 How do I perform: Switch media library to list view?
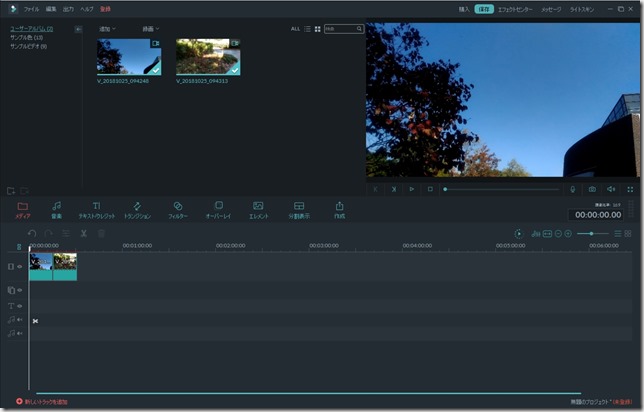point(307,29)
